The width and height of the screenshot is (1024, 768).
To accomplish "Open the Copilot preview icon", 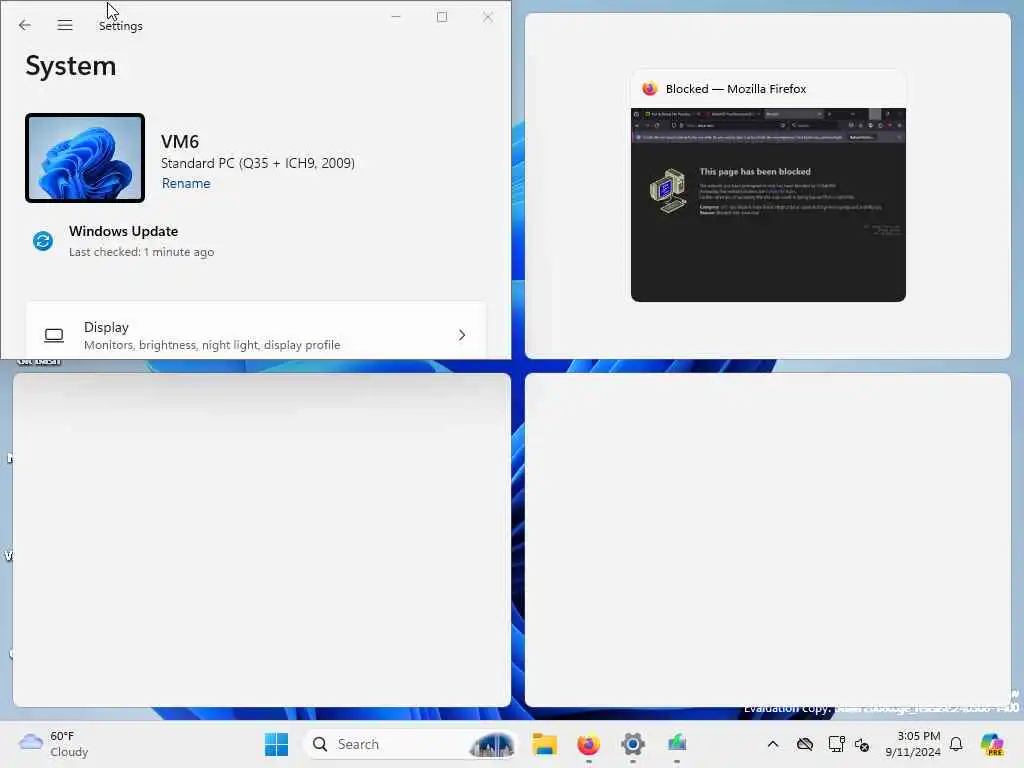I will pyautogui.click(x=992, y=744).
